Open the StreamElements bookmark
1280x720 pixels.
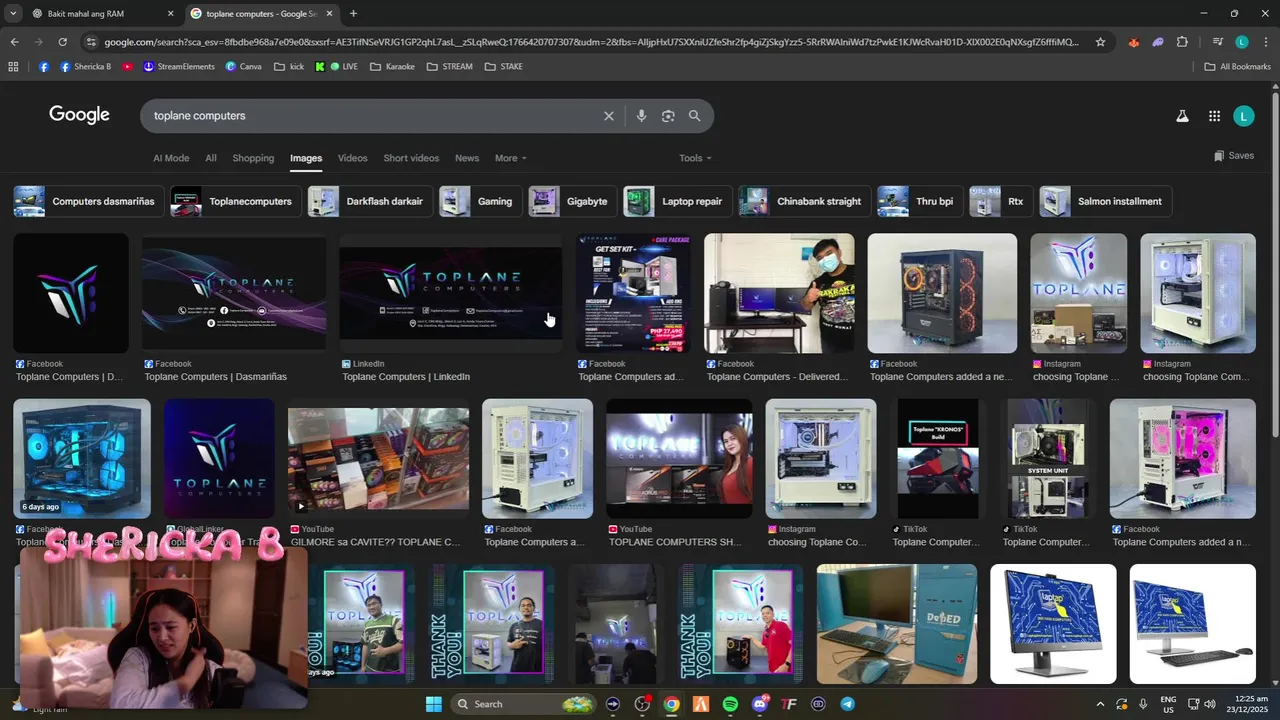(179, 67)
